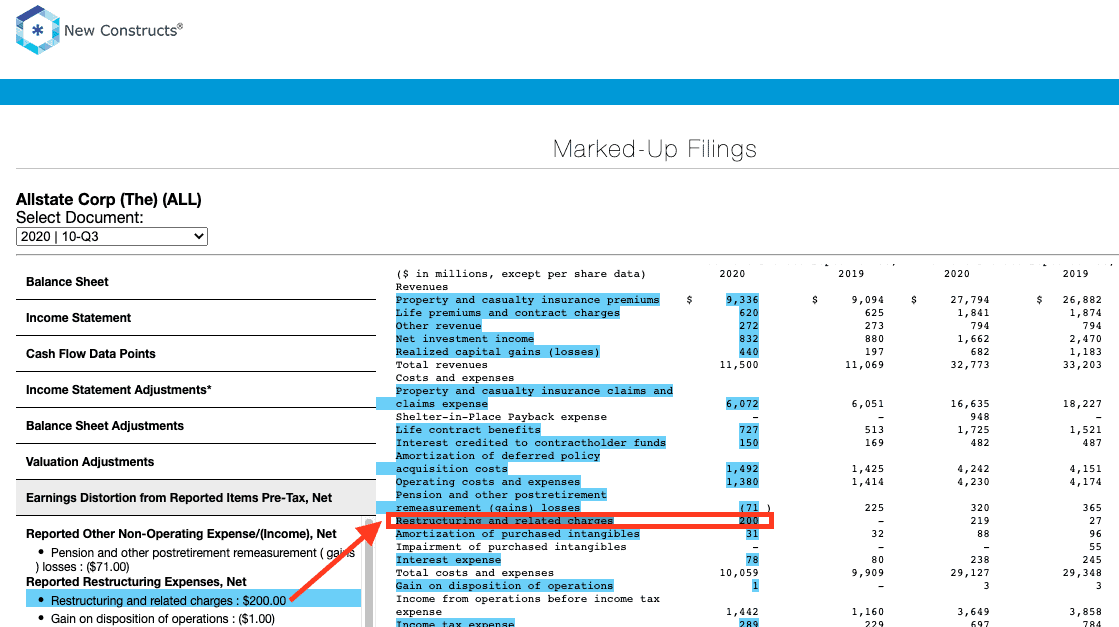Open Valuation Adjustments section
Viewport: 1119px width, 627px height.
(x=196, y=462)
